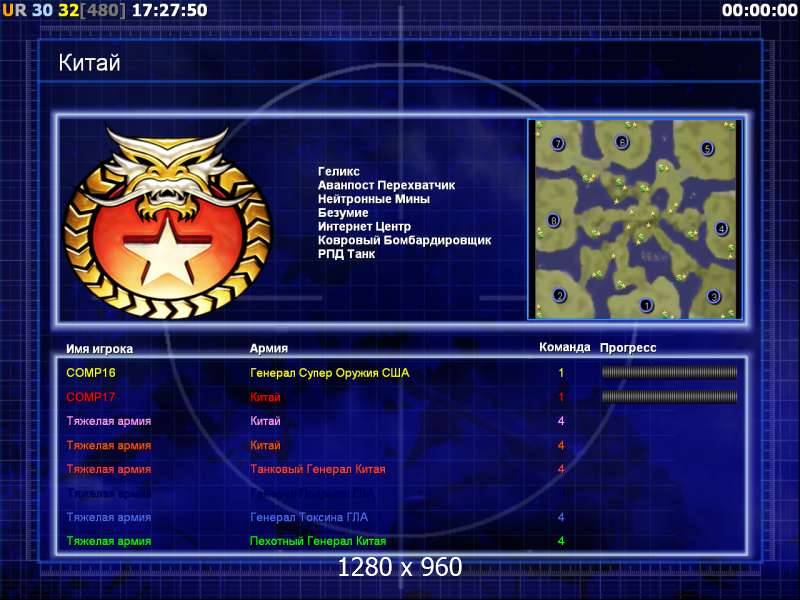Select player name COMP17
Image resolution: width=800 pixels, height=600 pixels.
[91, 396]
